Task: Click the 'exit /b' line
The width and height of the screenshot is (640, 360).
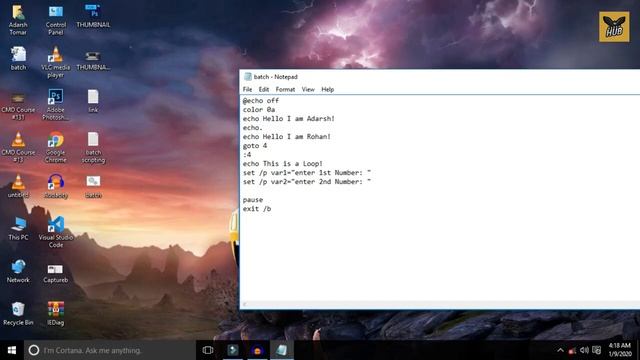Action: pyautogui.click(x=257, y=209)
